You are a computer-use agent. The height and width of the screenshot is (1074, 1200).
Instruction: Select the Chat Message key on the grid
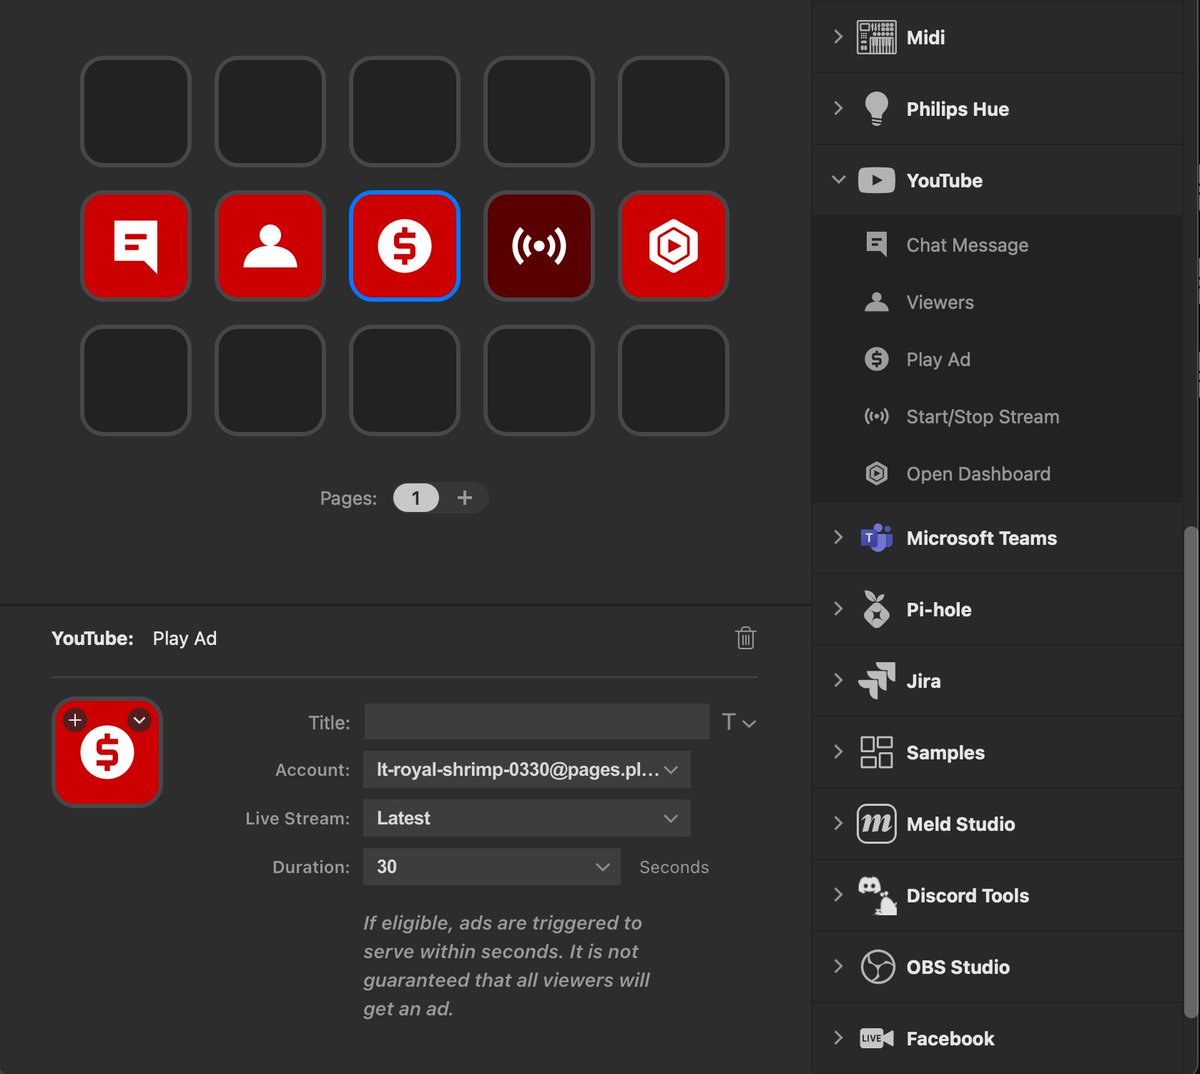tap(135, 245)
